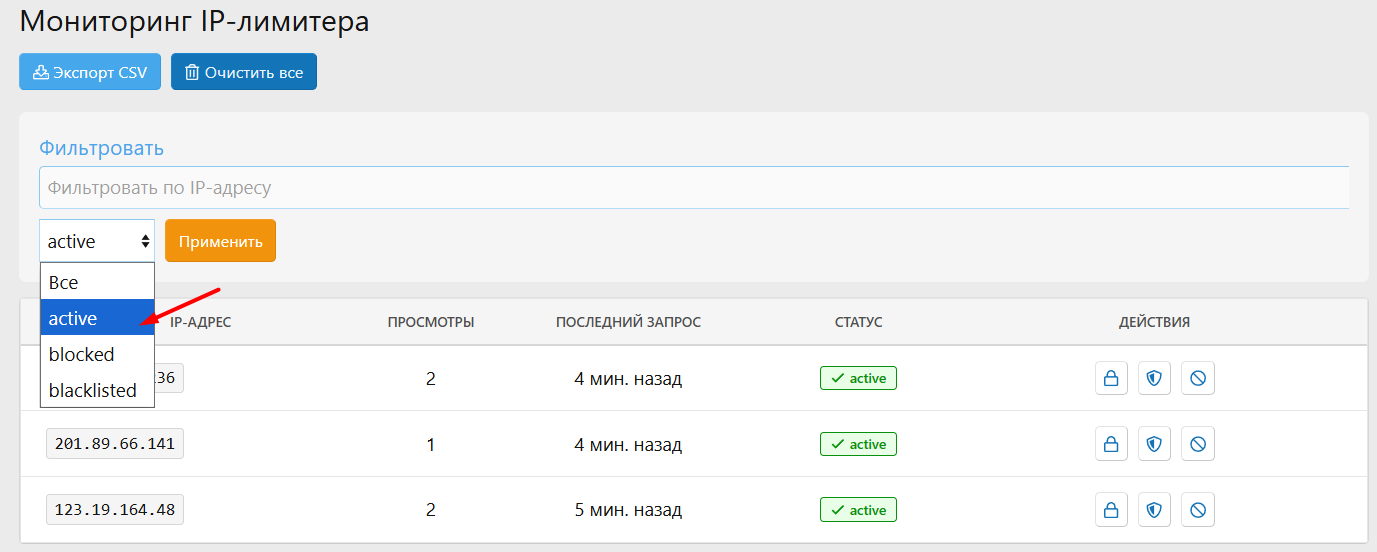Image resolution: width=1377 pixels, height=552 pixels.
Task: Click ban icon for IP 201.89.66.141
Action: coord(1197,444)
